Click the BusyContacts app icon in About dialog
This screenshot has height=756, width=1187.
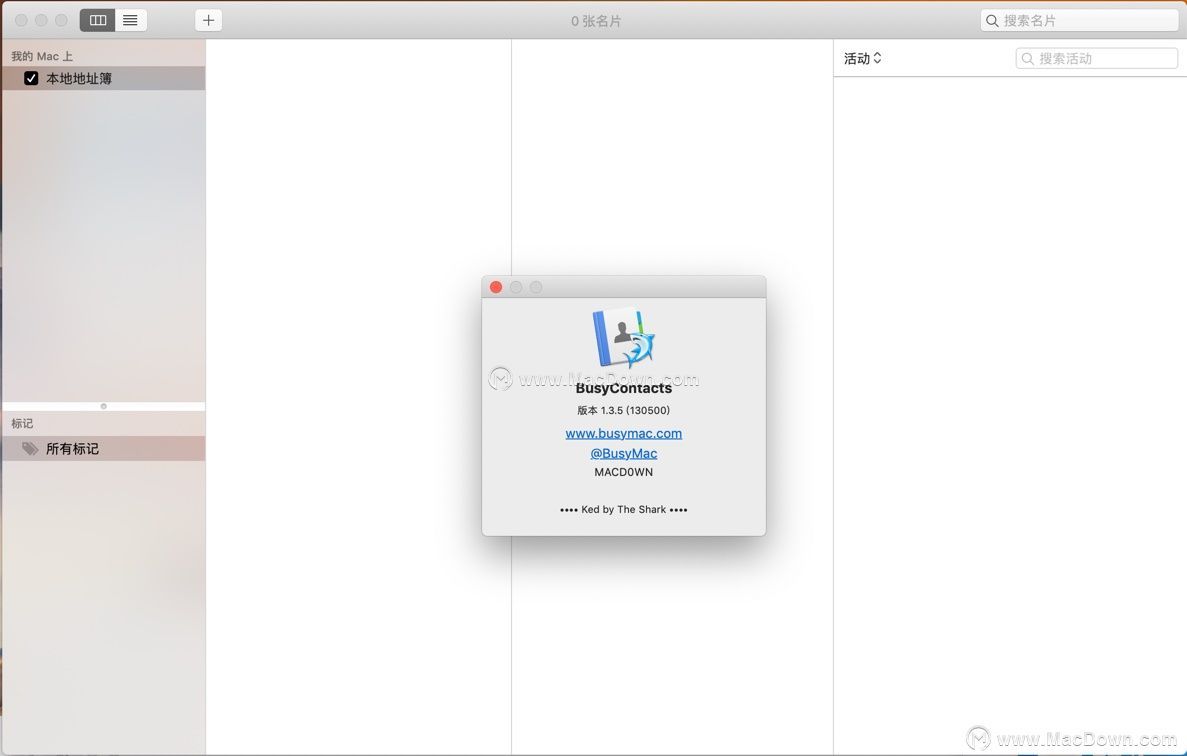pyautogui.click(x=623, y=337)
